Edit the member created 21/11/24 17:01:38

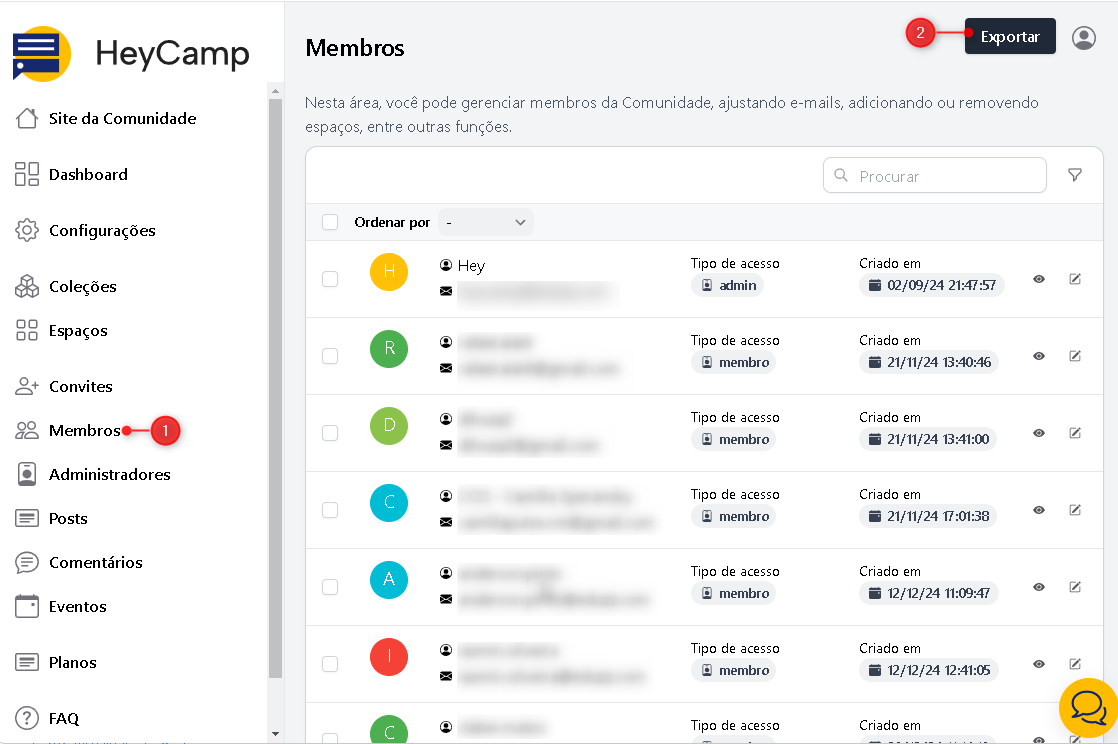coord(1075,510)
